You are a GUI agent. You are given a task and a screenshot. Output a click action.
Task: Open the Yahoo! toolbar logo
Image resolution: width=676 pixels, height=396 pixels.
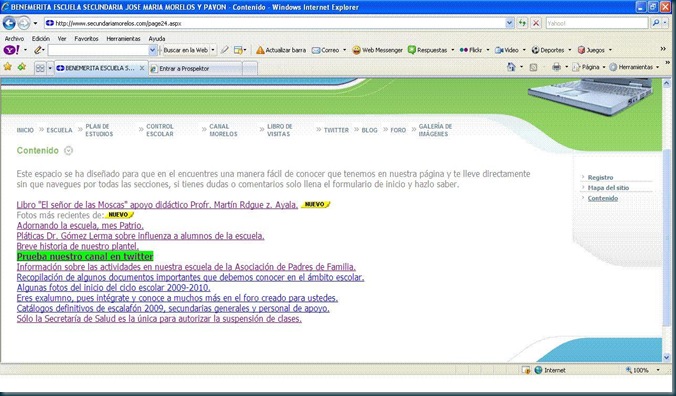coord(11,50)
